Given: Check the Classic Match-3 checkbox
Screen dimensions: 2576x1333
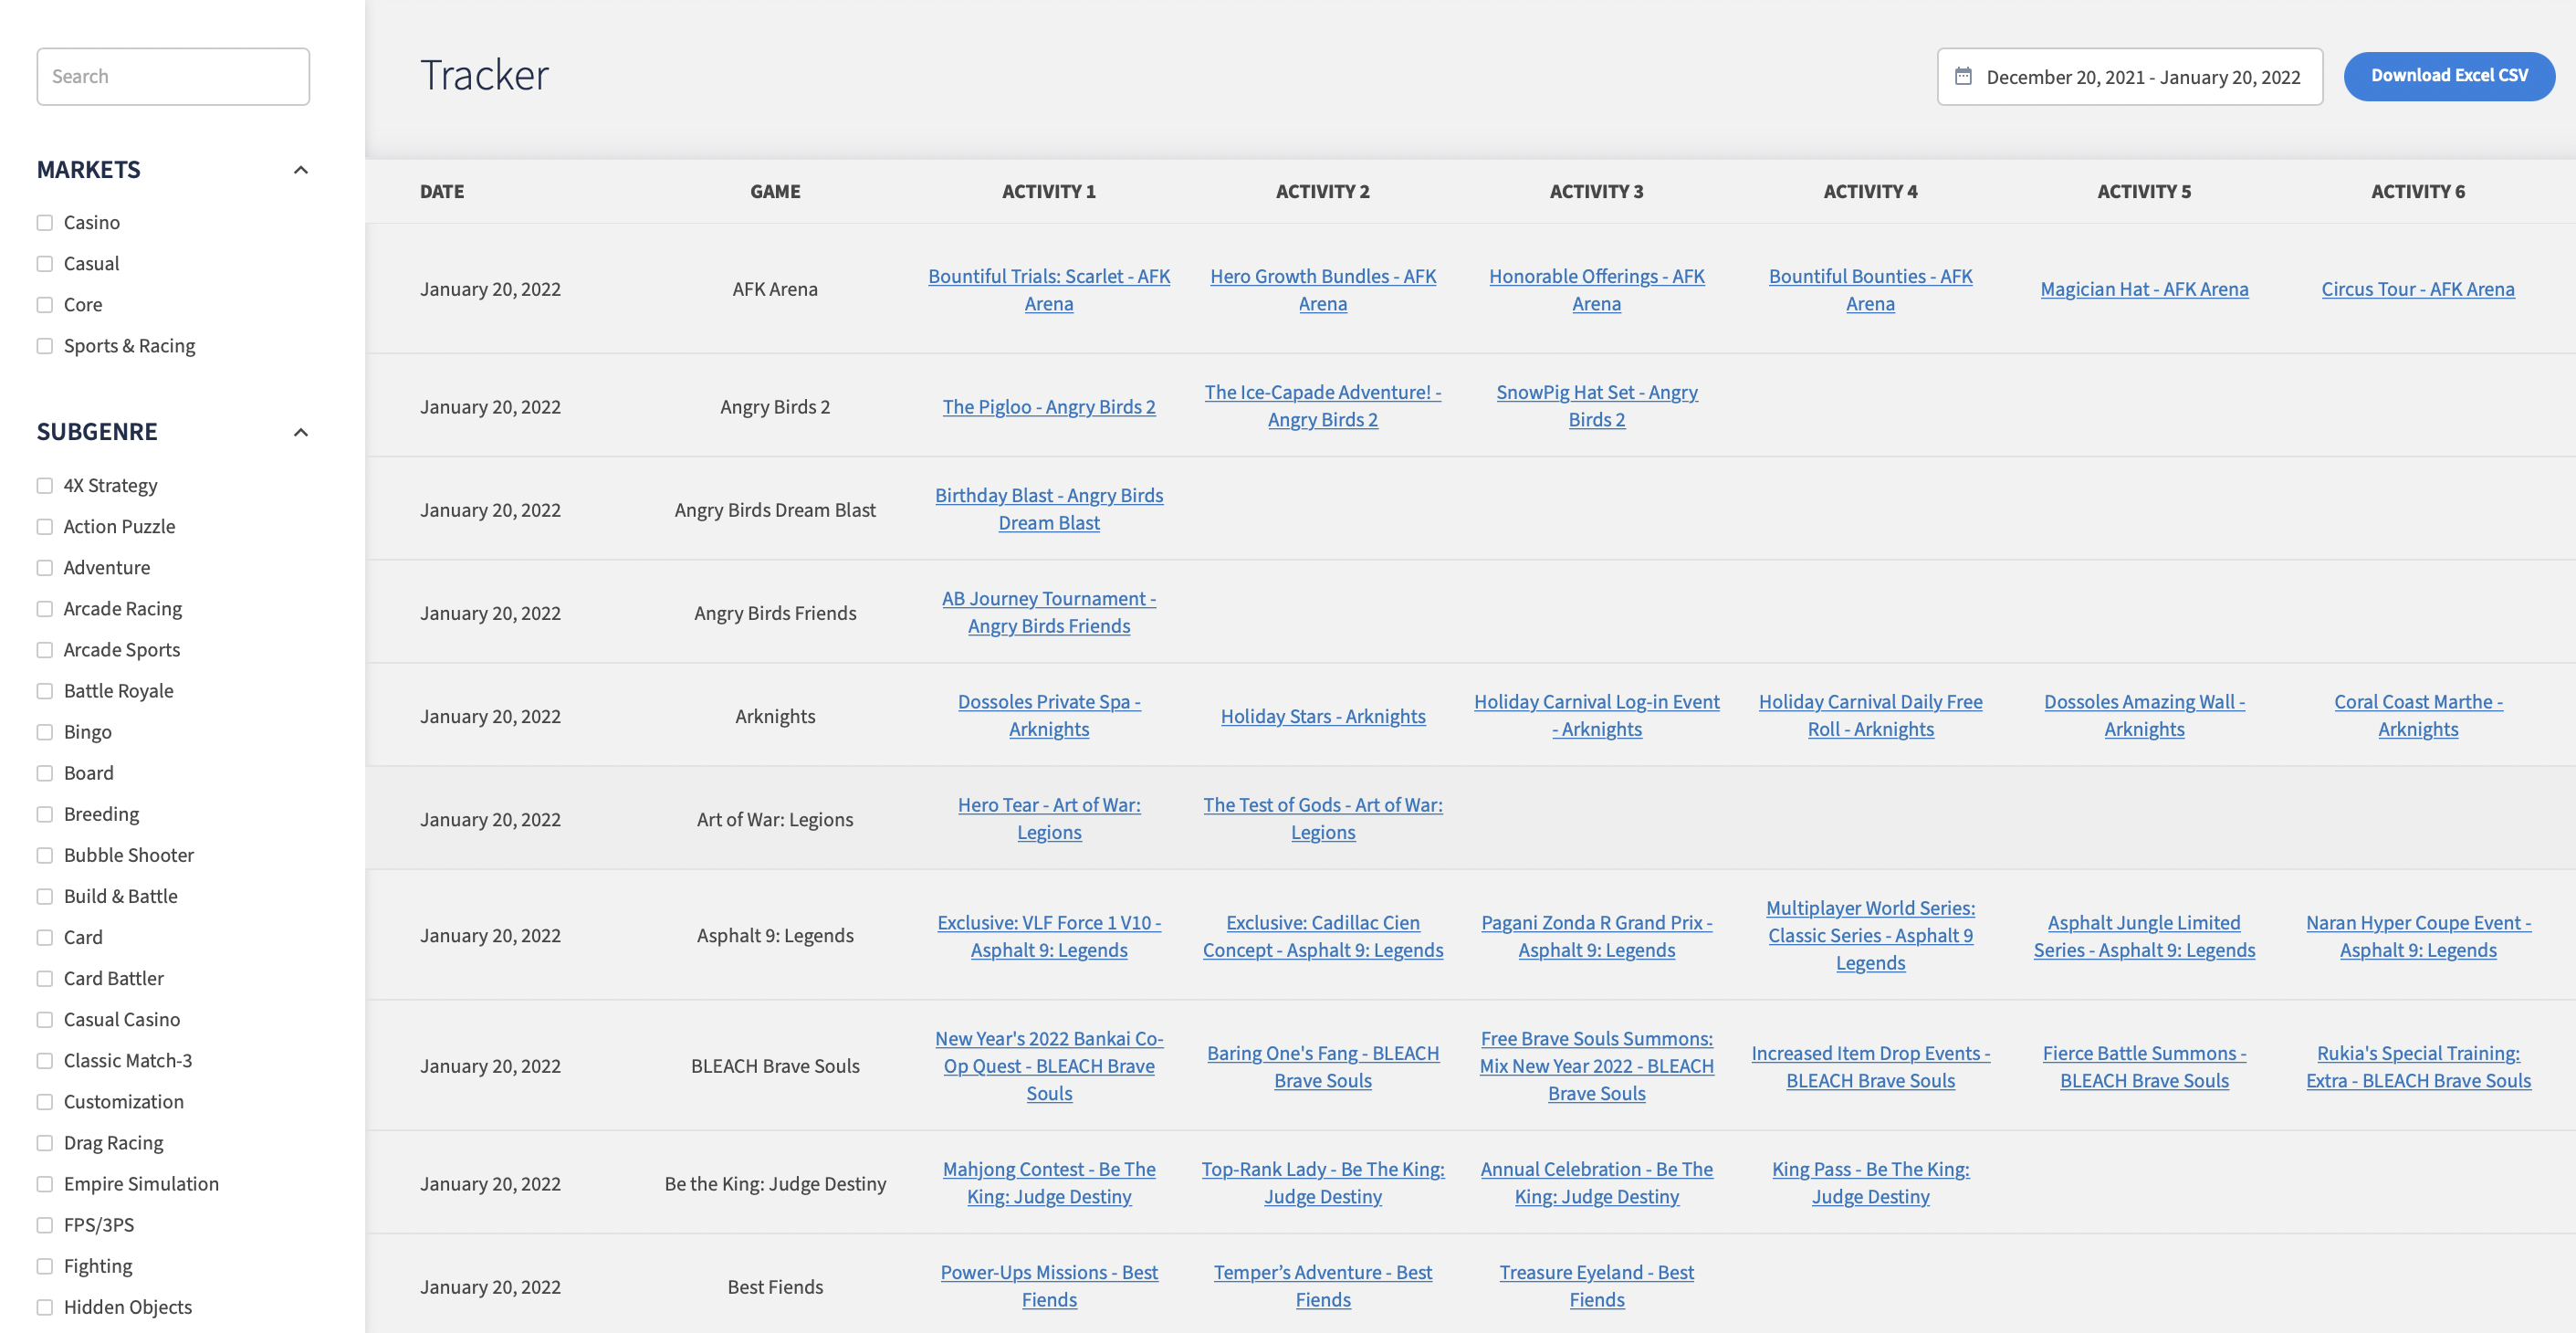Looking at the screenshot, I should point(45,1061).
